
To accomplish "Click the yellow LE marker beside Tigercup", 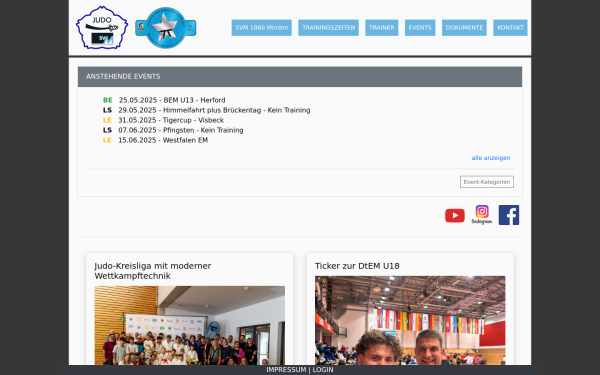I will tap(107, 120).
